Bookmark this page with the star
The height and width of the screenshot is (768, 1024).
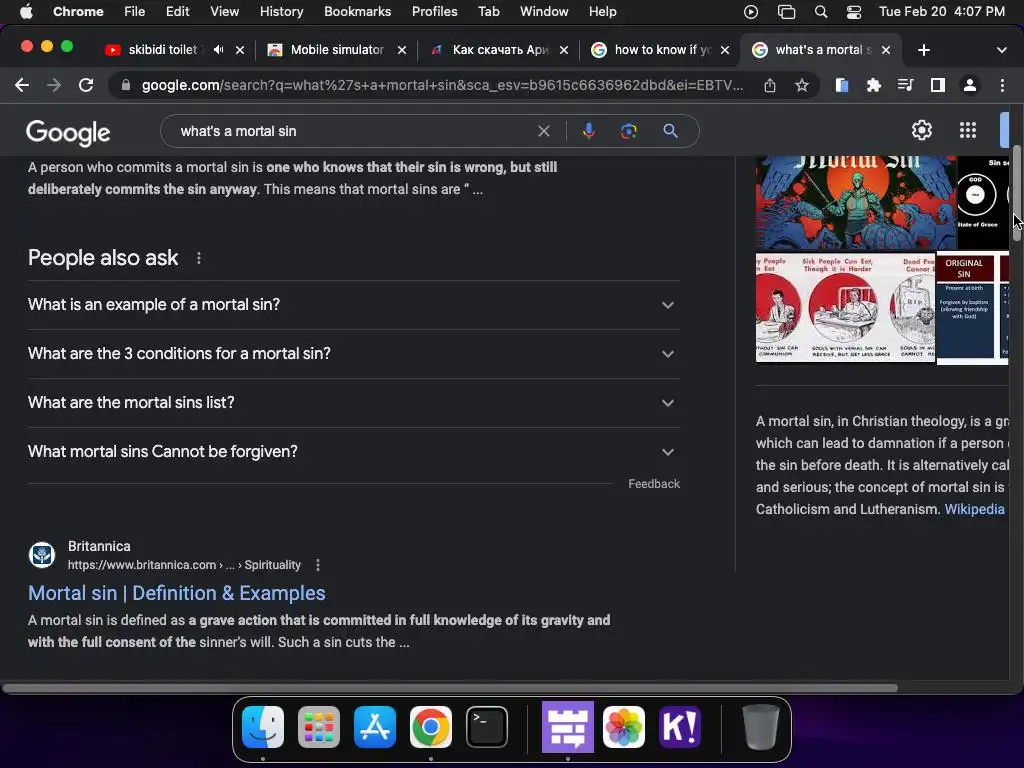(802, 86)
